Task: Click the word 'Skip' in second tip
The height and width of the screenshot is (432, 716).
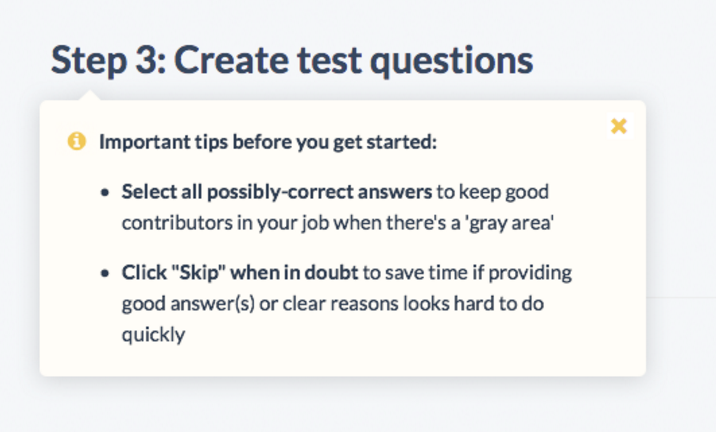Action: pyautogui.click(x=199, y=273)
